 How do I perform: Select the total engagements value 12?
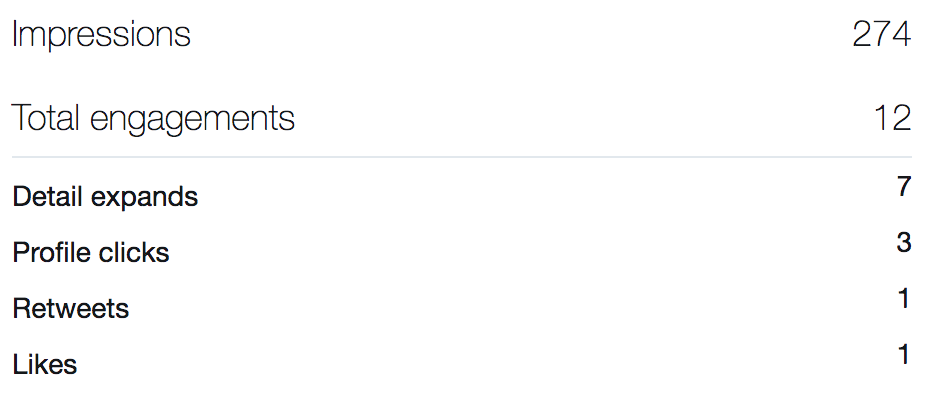pyautogui.click(x=892, y=119)
